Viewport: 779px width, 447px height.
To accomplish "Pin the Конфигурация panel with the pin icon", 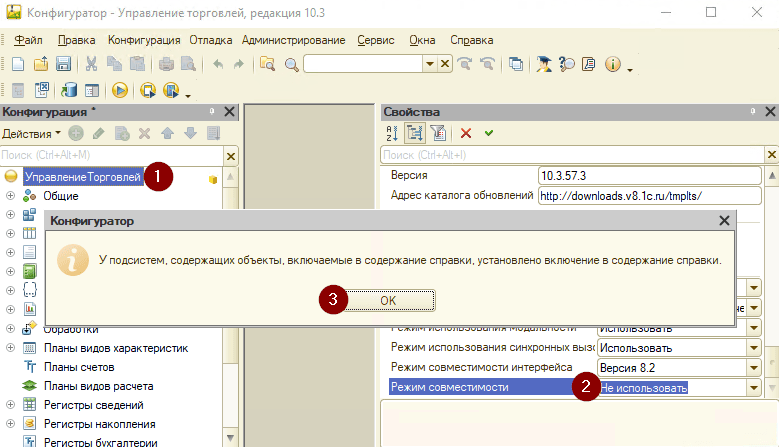I will pyautogui.click(x=212, y=112).
